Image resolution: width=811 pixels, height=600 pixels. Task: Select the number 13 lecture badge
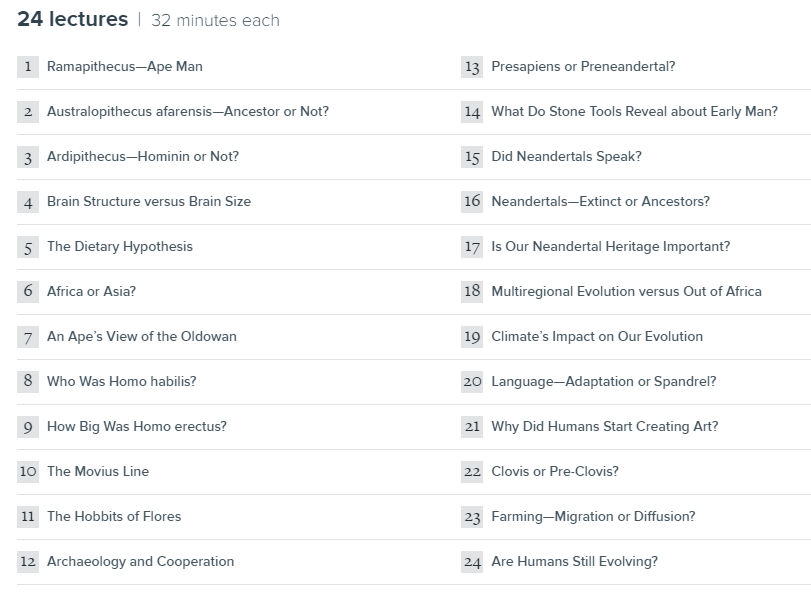(472, 67)
